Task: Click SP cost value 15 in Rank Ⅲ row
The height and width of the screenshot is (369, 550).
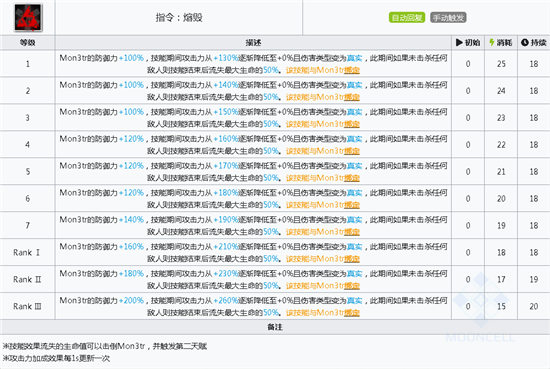Action: (501, 306)
